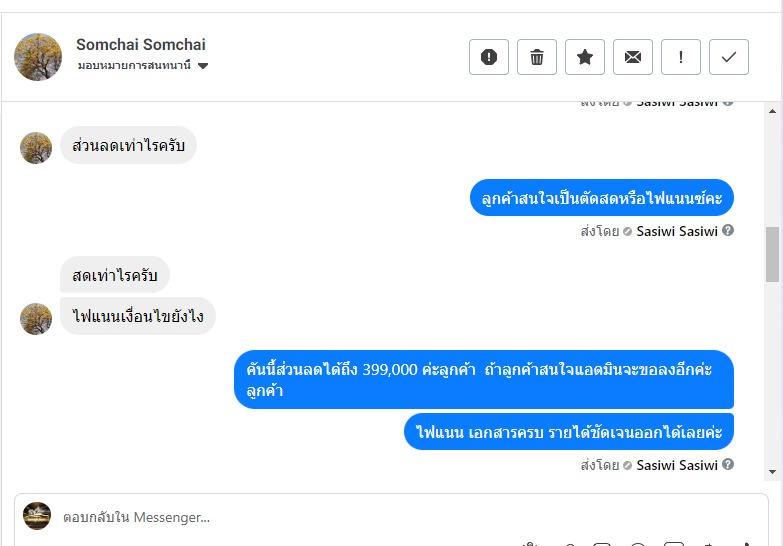The image size is (783, 546).
Task: Mark conversation done with checkmark button
Action: pyautogui.click(x=729, y=57)
